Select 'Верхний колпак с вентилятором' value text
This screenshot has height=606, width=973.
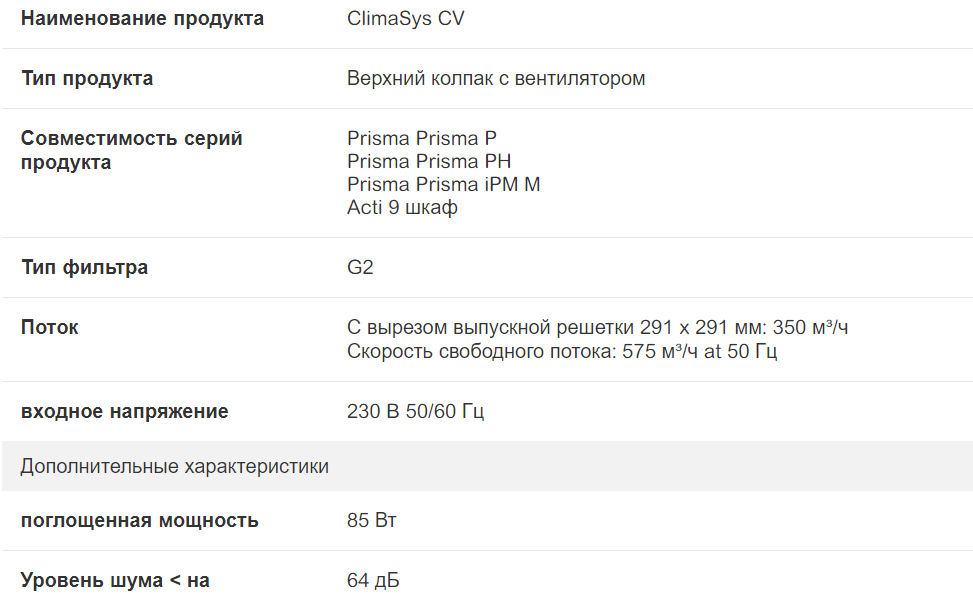(496, 78)
